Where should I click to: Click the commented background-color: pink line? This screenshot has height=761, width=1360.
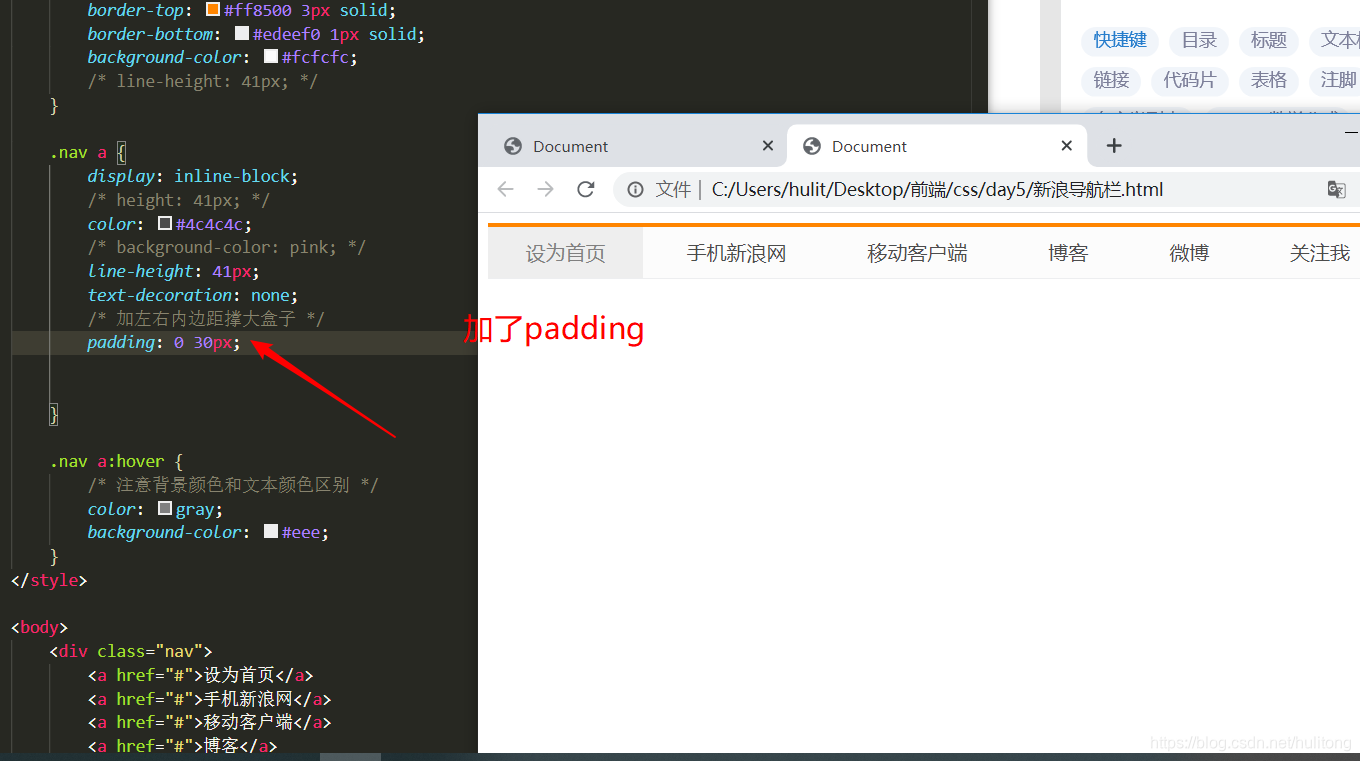click(x=227, y=247)
